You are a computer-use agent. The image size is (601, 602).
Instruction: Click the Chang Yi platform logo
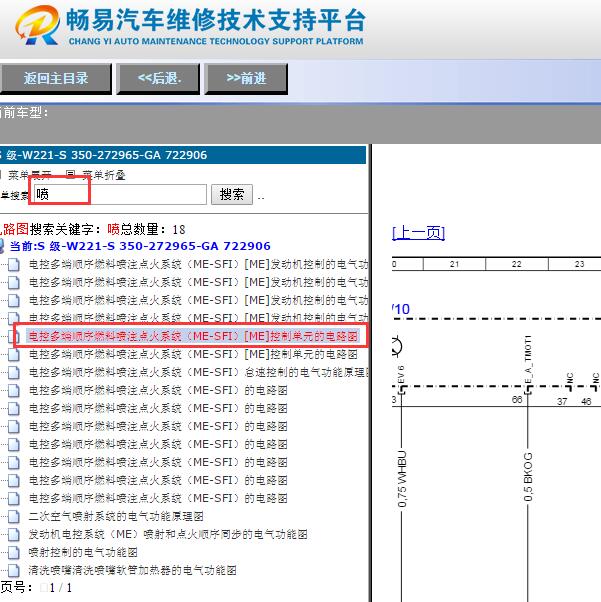click(38, 25)
